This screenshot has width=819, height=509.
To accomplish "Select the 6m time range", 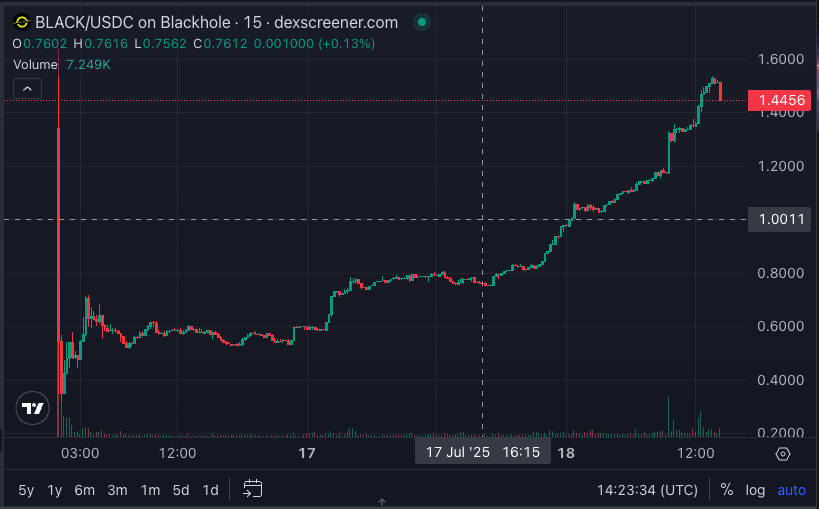I will tap(85, 490).
